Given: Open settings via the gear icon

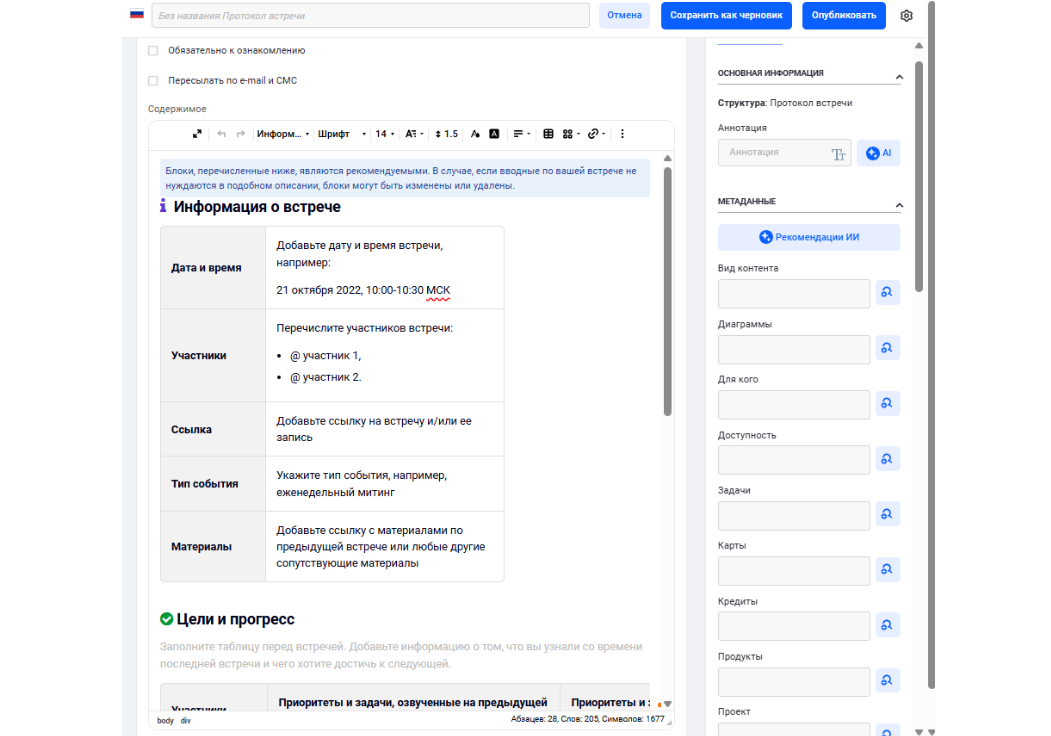Looking at the screenshot, I should point(906,15).
